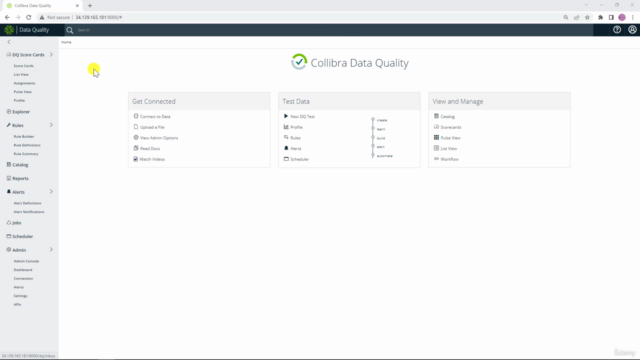Click the Read Docs icon

click(136, 148)
